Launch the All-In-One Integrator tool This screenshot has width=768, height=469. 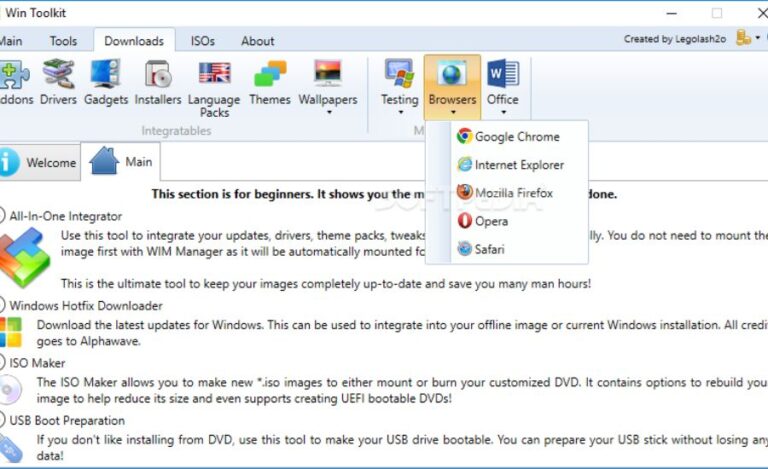click(x=65, y=215)
